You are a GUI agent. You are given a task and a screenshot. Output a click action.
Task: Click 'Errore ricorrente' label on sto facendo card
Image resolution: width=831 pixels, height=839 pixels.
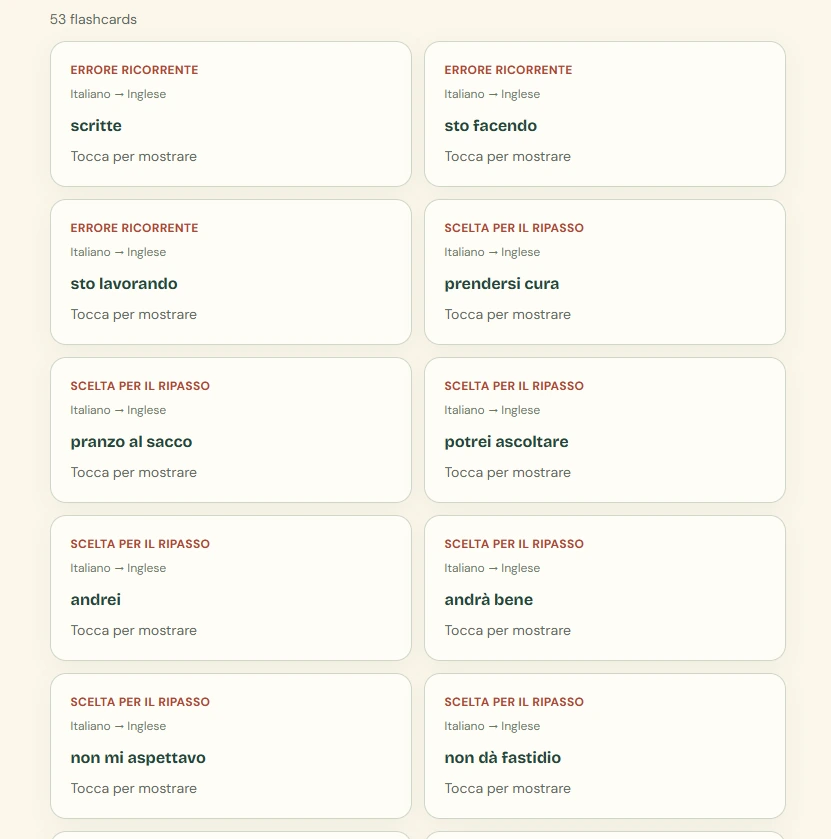coord(508,70)
